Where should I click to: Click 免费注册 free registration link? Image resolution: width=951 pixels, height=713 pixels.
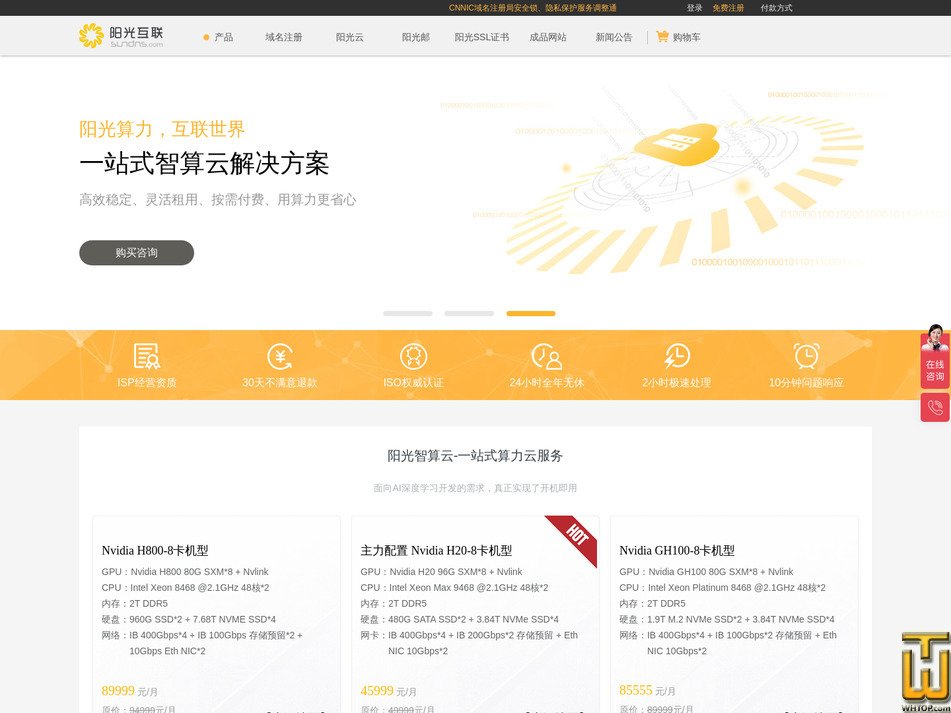tap(728, 8)
